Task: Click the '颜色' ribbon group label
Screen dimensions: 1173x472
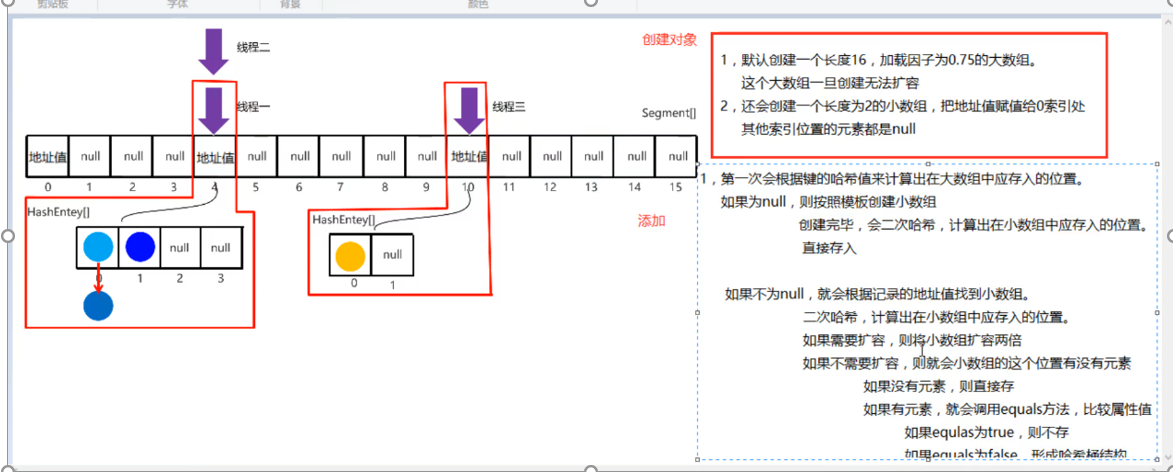Action: tap(478, 4)
